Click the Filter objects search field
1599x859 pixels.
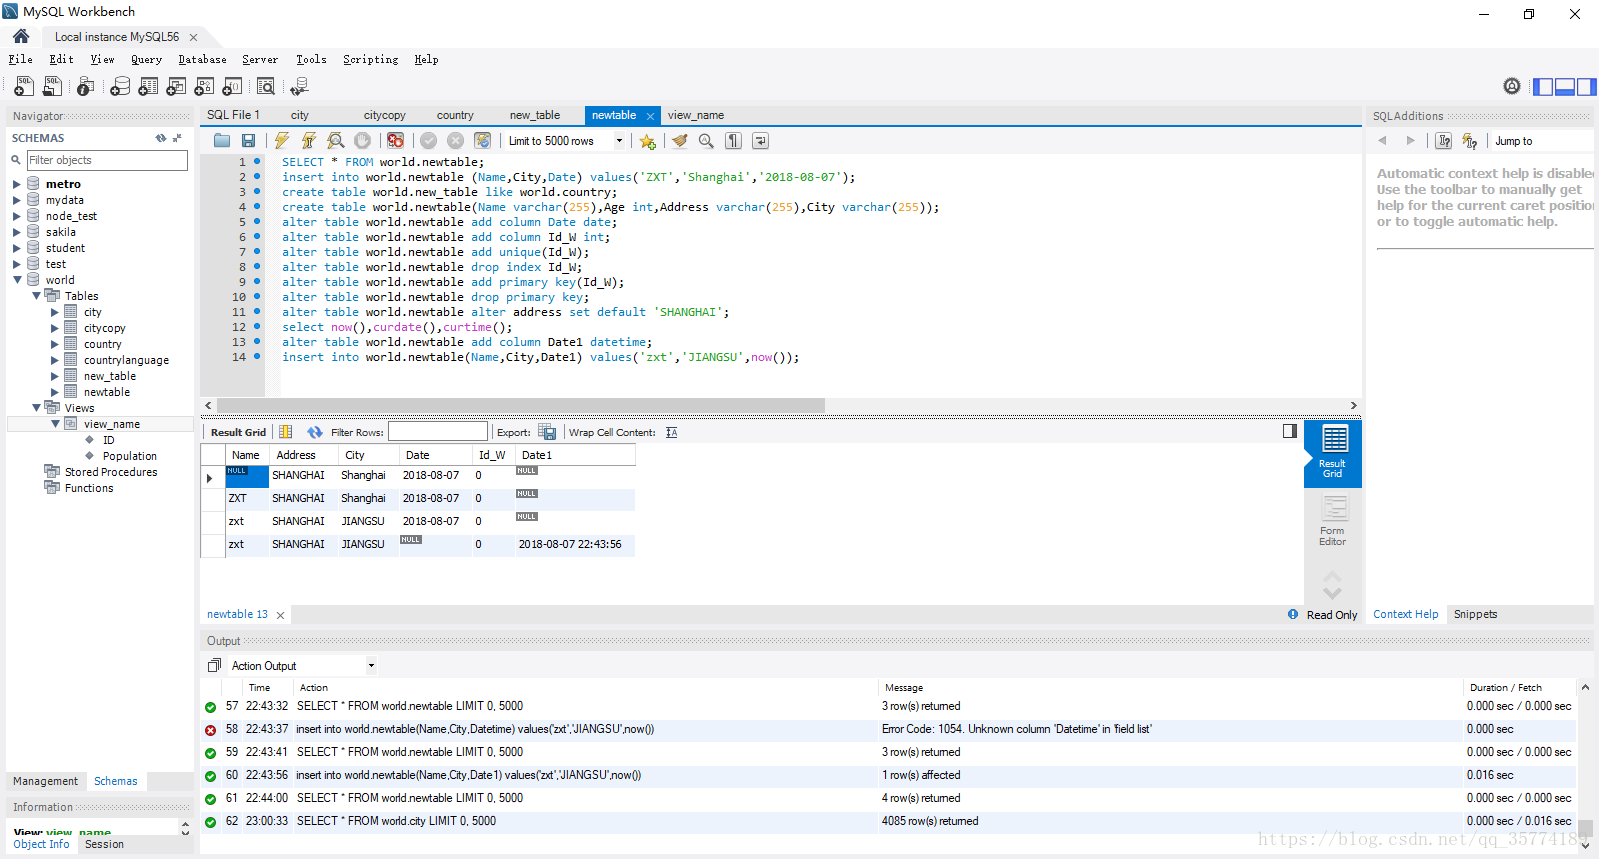point(107,160)
